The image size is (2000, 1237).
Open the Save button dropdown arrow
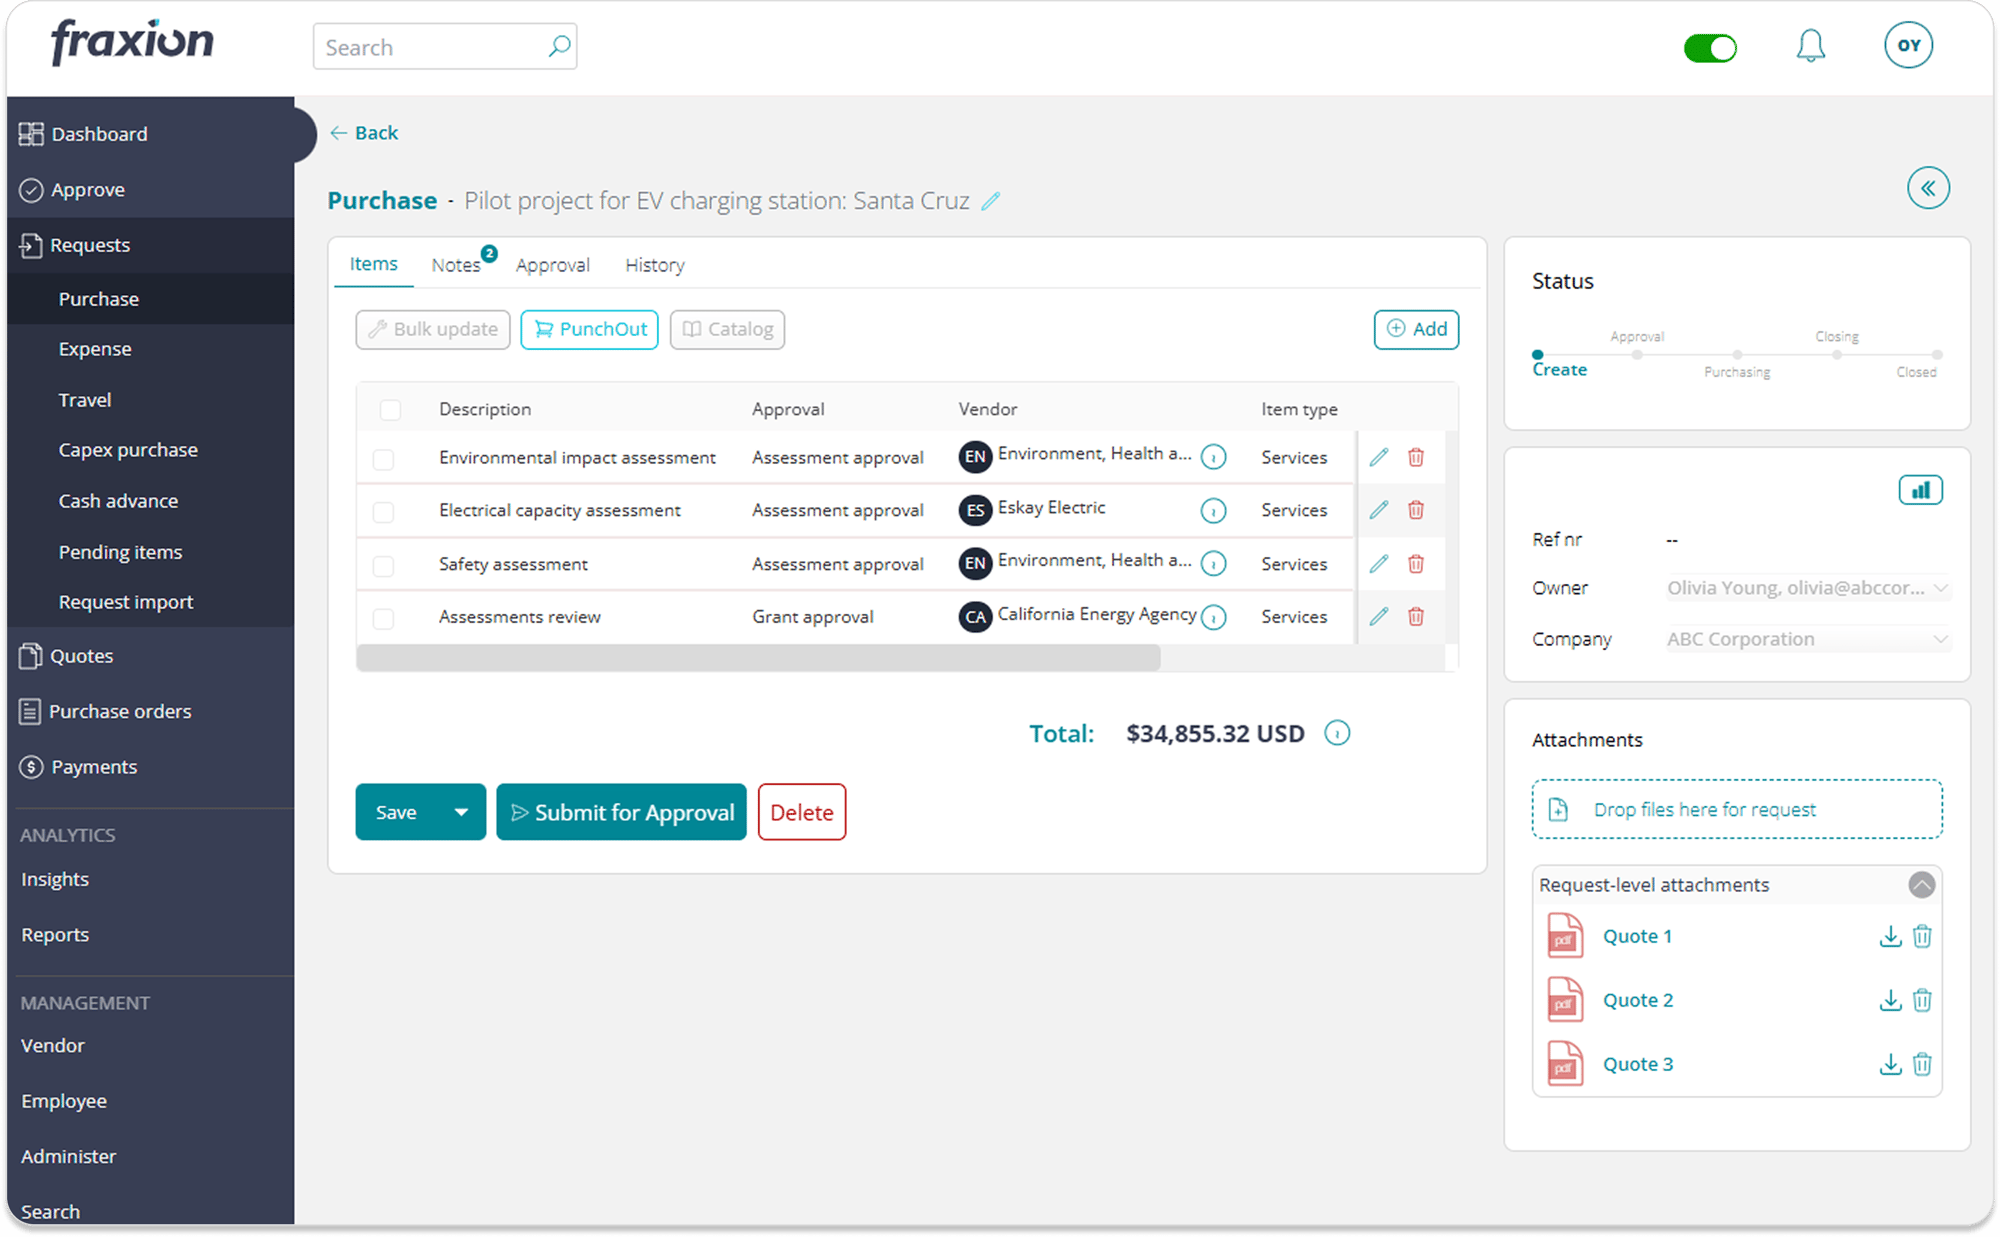click(460, 812)
